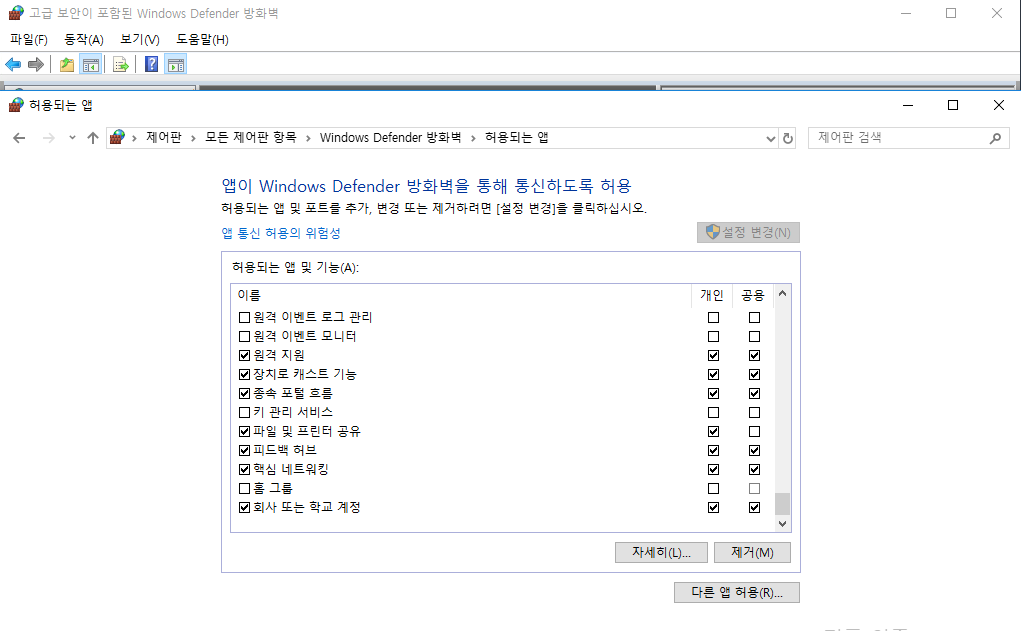The width and height of the screenshot is (1021, 631).
Task: Click the search magnifier icon
Action: point(995,138)
